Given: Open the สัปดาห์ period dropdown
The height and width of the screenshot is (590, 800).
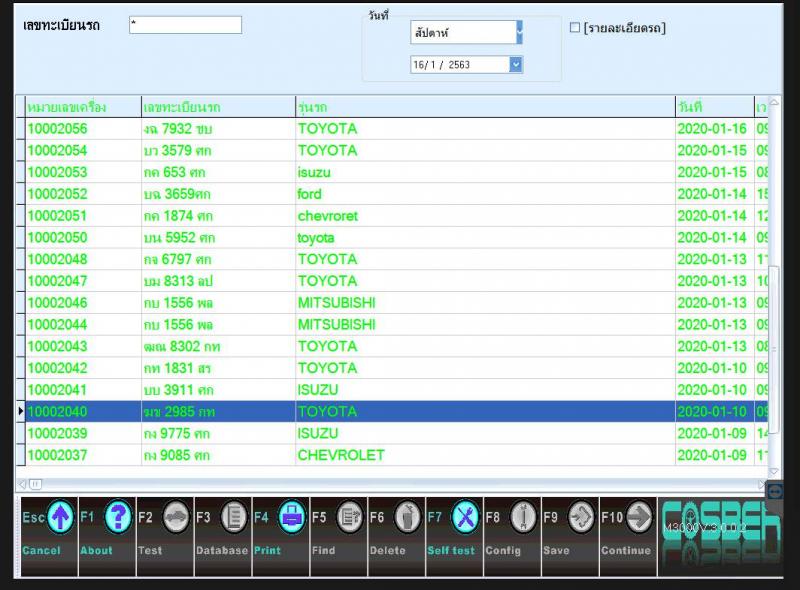Looking at the screenshot, I should pos(519,32).
